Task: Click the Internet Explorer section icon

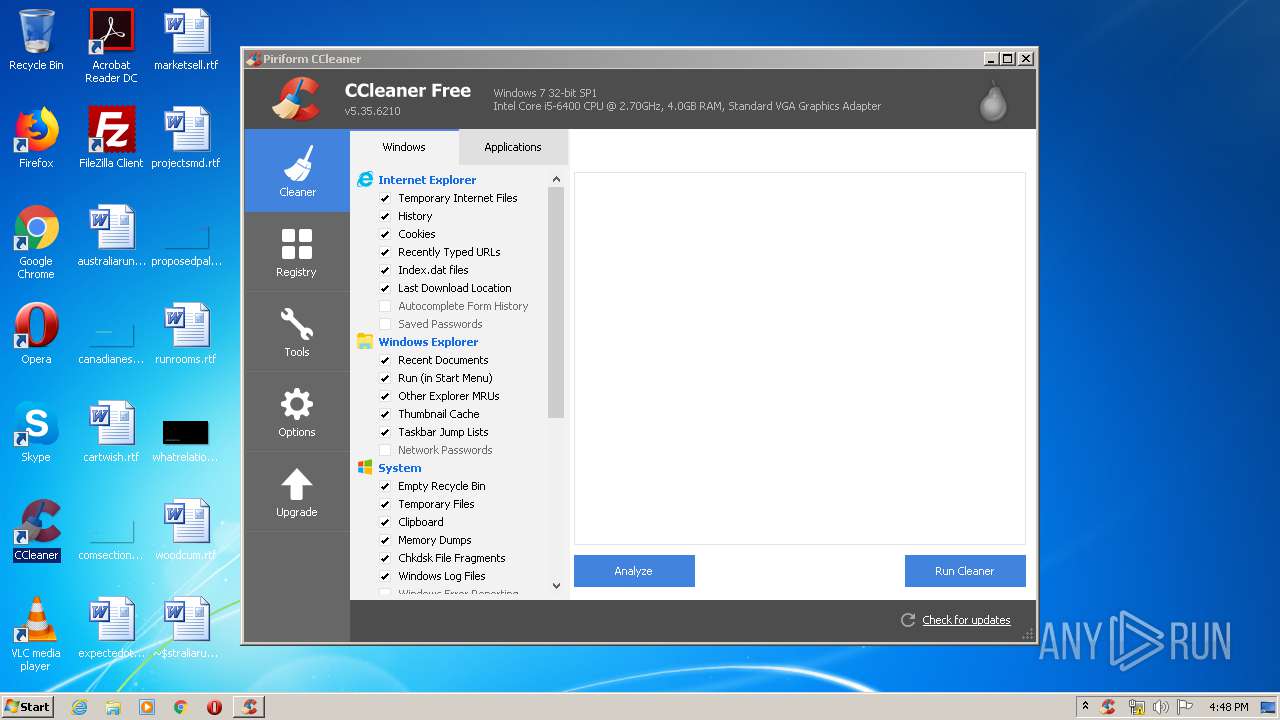Action: point(365,180)
